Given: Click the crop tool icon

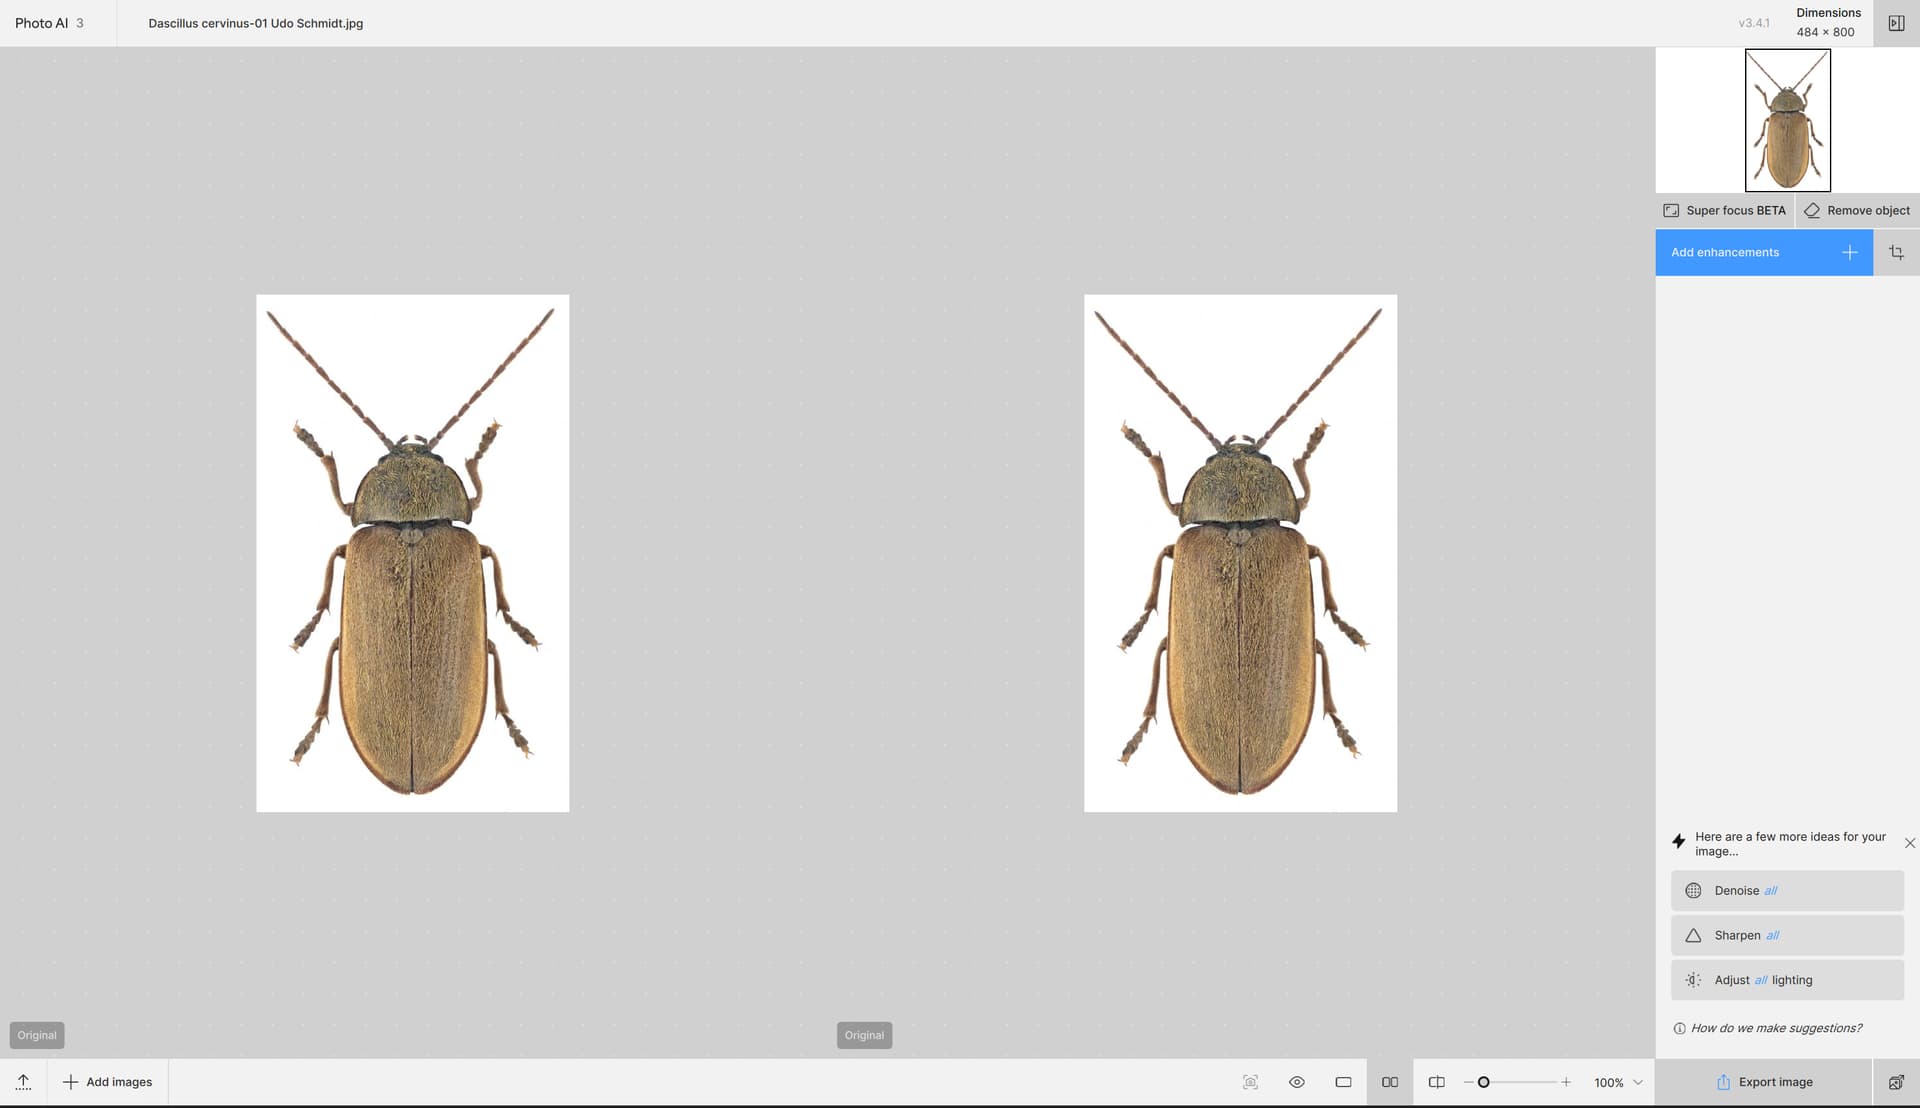Looking at the screenshot, I should [1896, 253].
